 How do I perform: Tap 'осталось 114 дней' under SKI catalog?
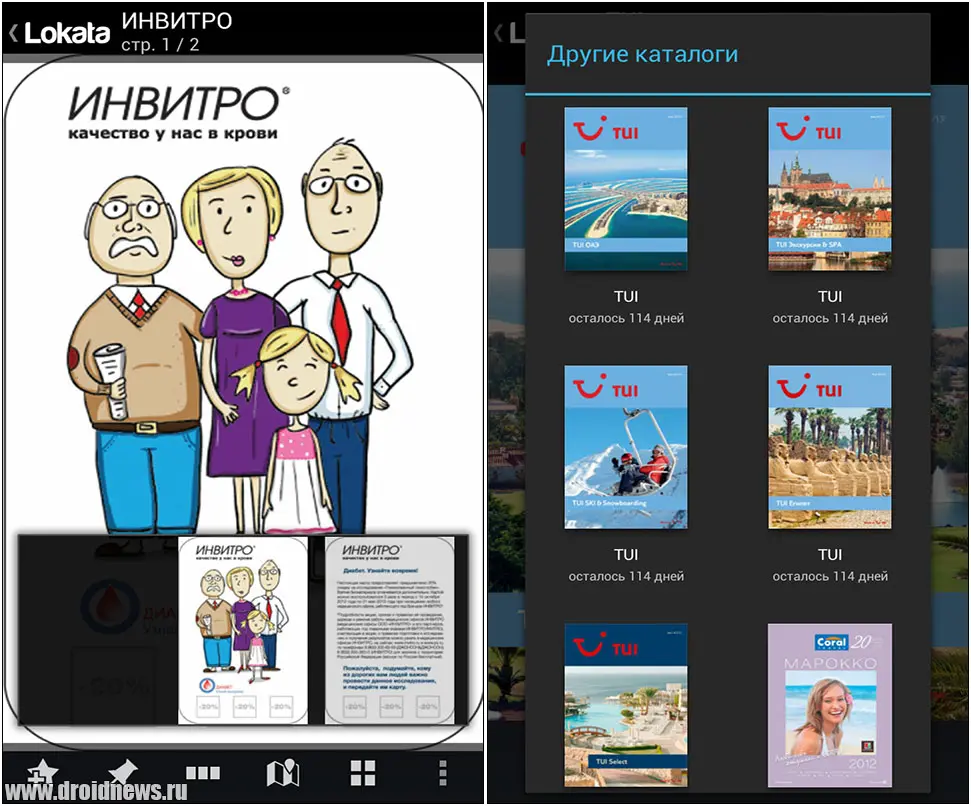[x=626, y=576]
